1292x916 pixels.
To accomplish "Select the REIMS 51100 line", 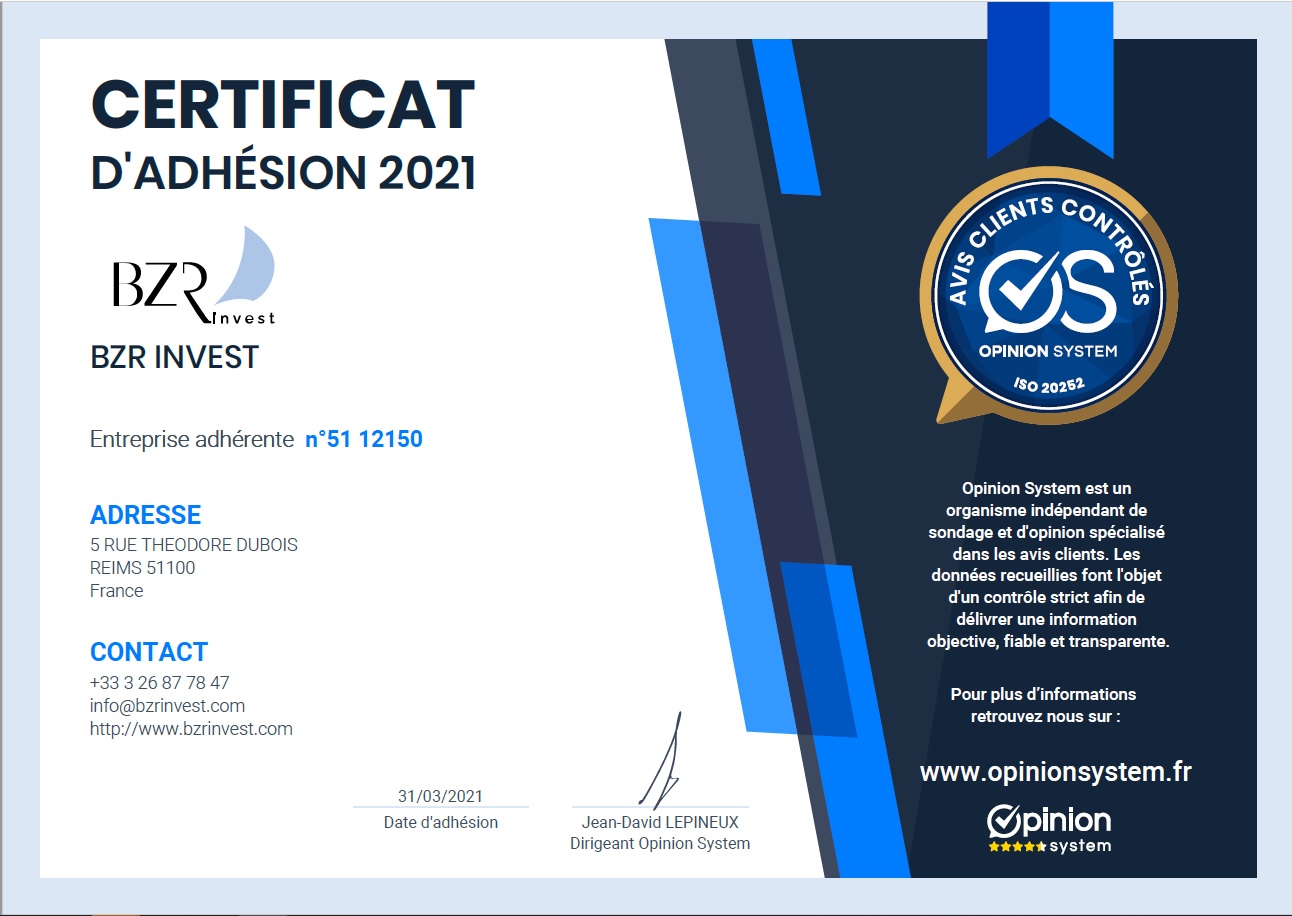I will pos(143,568).
